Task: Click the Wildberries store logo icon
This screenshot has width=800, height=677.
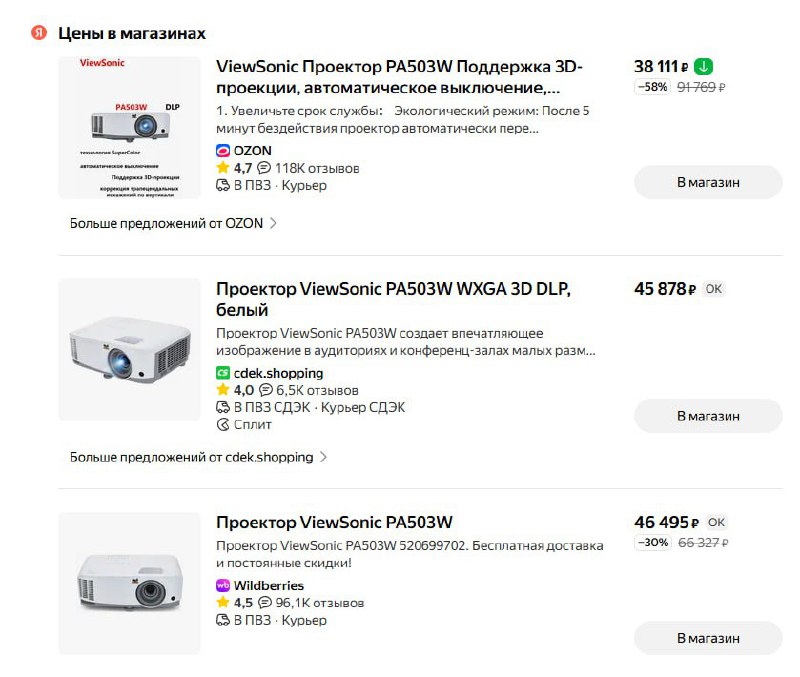Action: tap(223, 586)
